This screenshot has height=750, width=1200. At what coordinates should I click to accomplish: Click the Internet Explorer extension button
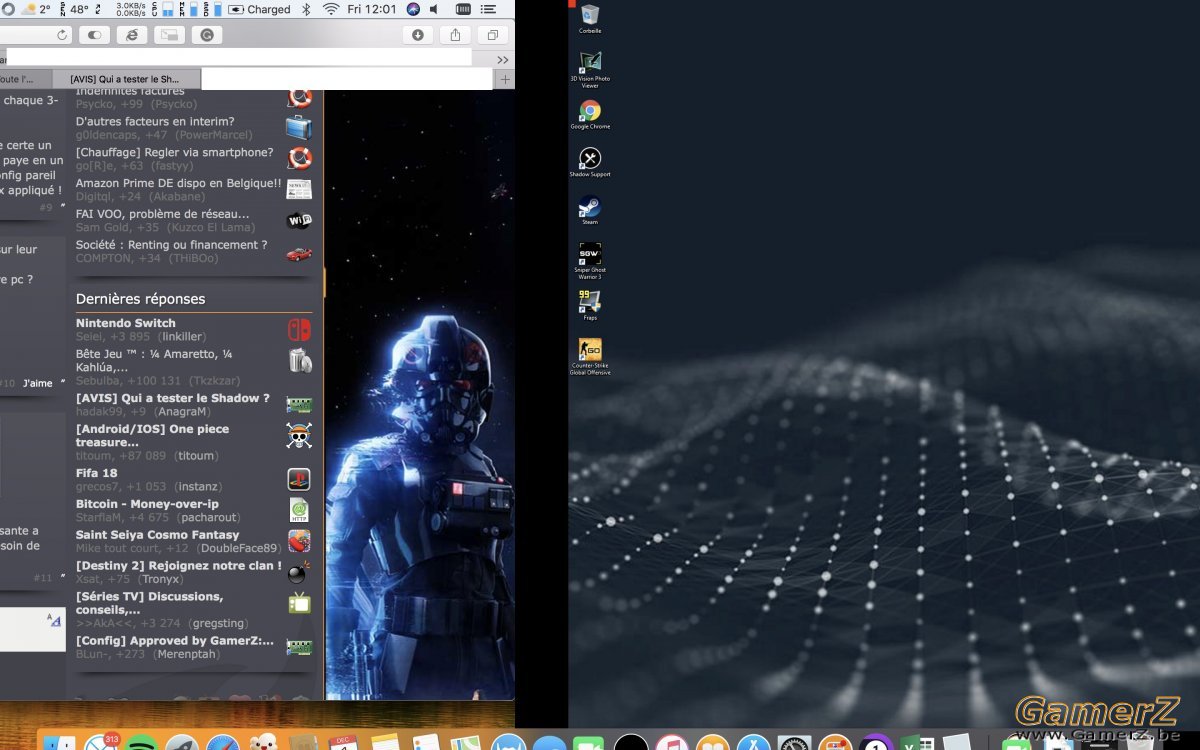click(x=131, y=35)
